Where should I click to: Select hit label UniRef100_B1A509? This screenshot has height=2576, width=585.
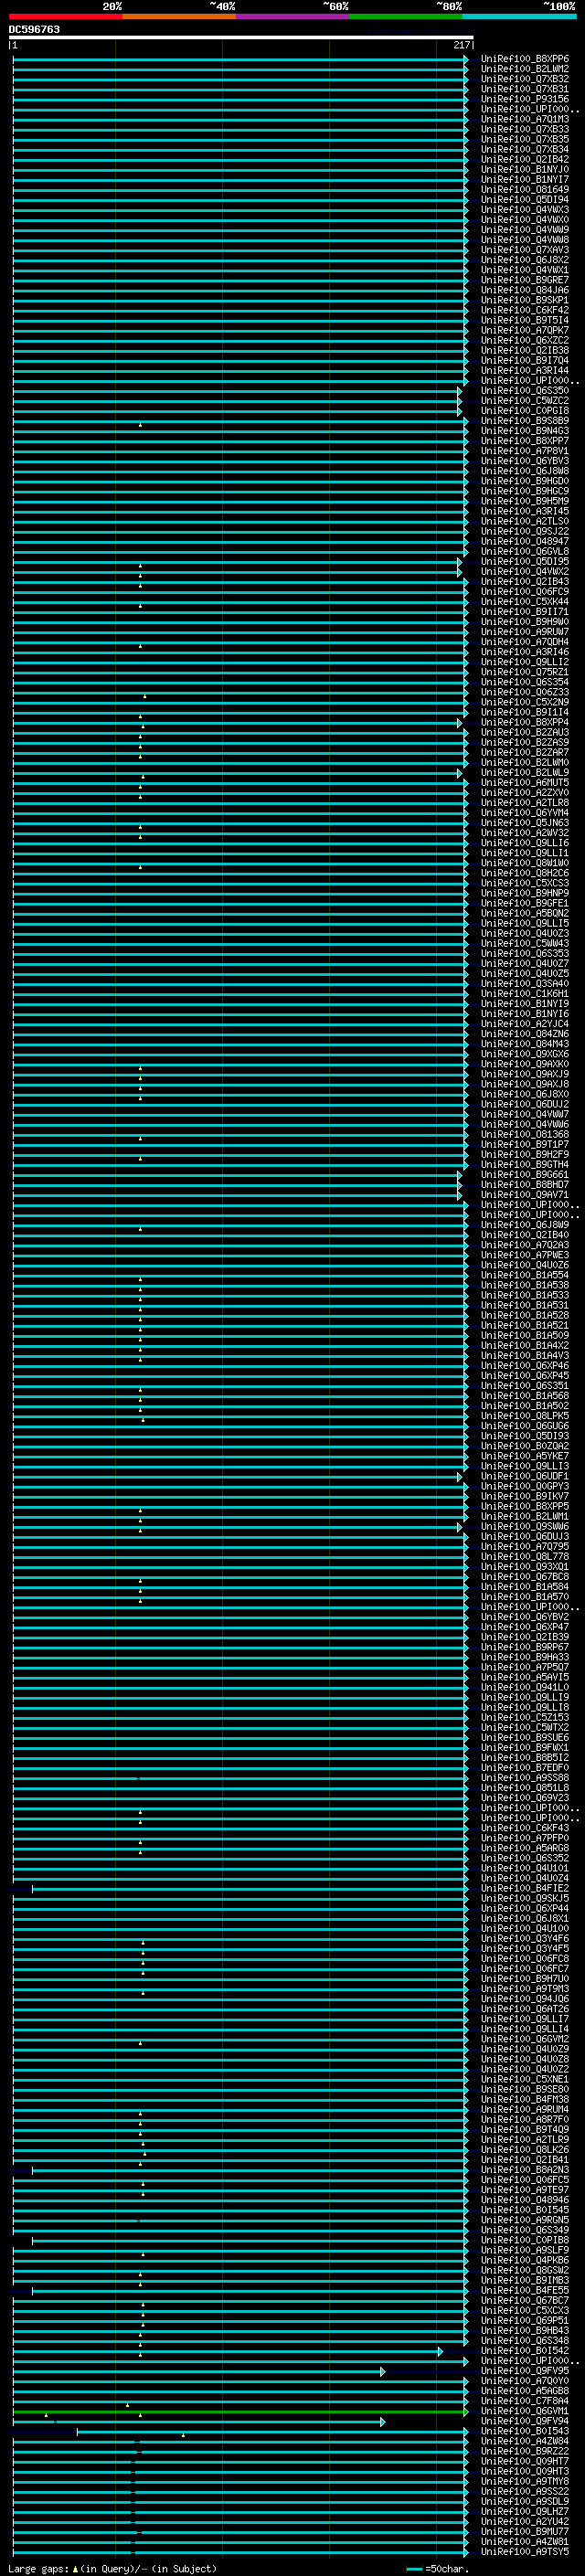[524, 1336]
